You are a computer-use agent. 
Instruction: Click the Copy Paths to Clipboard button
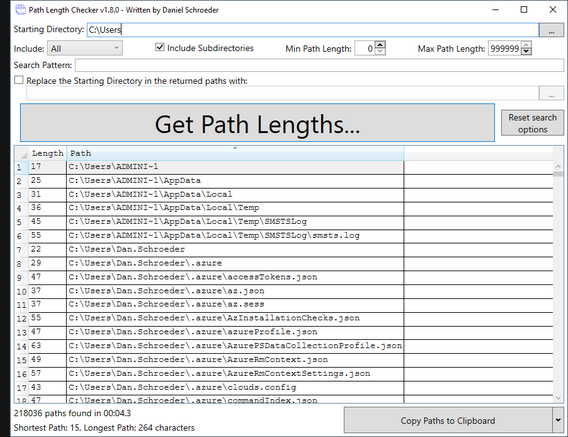tap(448, 420)
